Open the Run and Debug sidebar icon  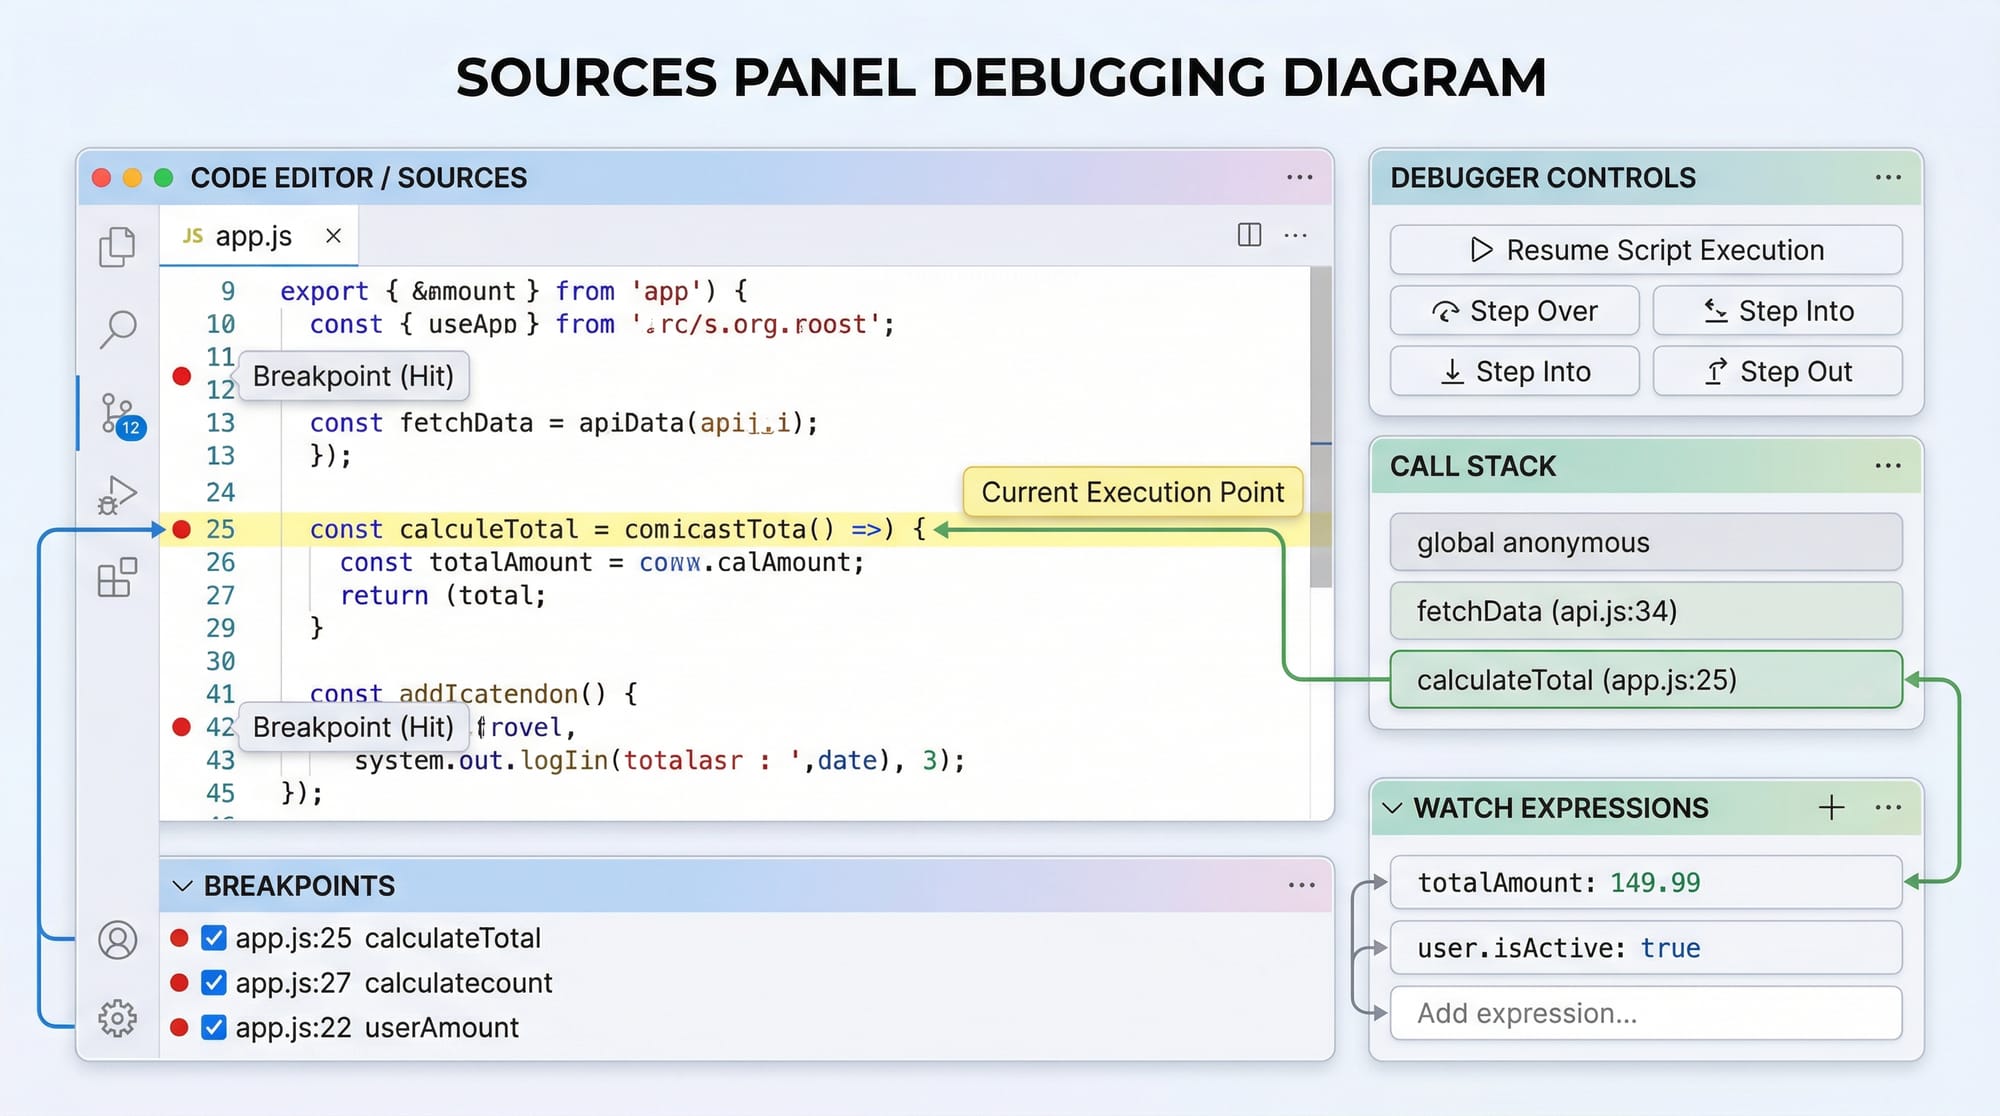tap(117, 494)
